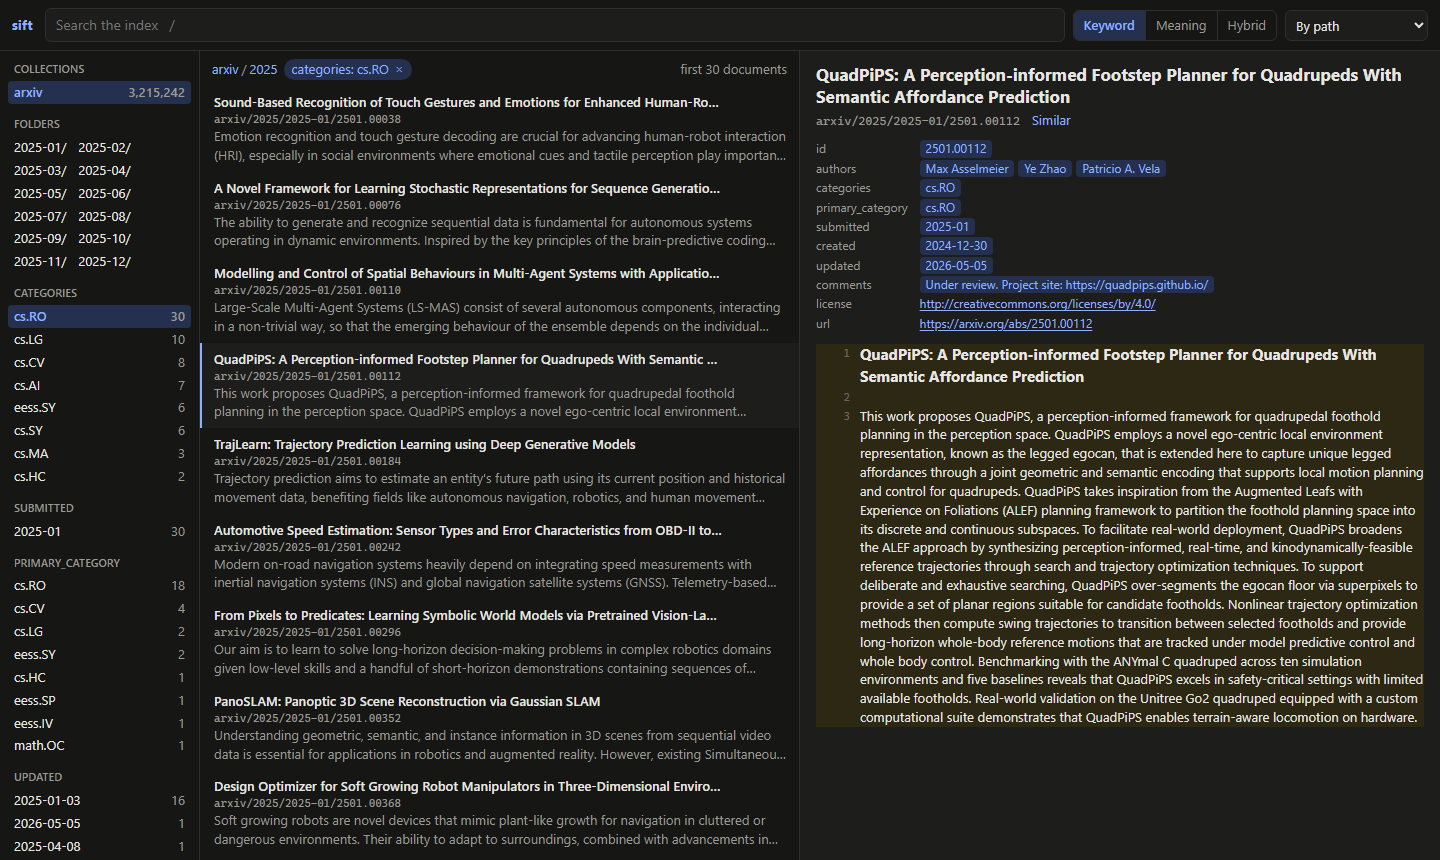Click the arxiv breadcrumb link

point(225,70)
